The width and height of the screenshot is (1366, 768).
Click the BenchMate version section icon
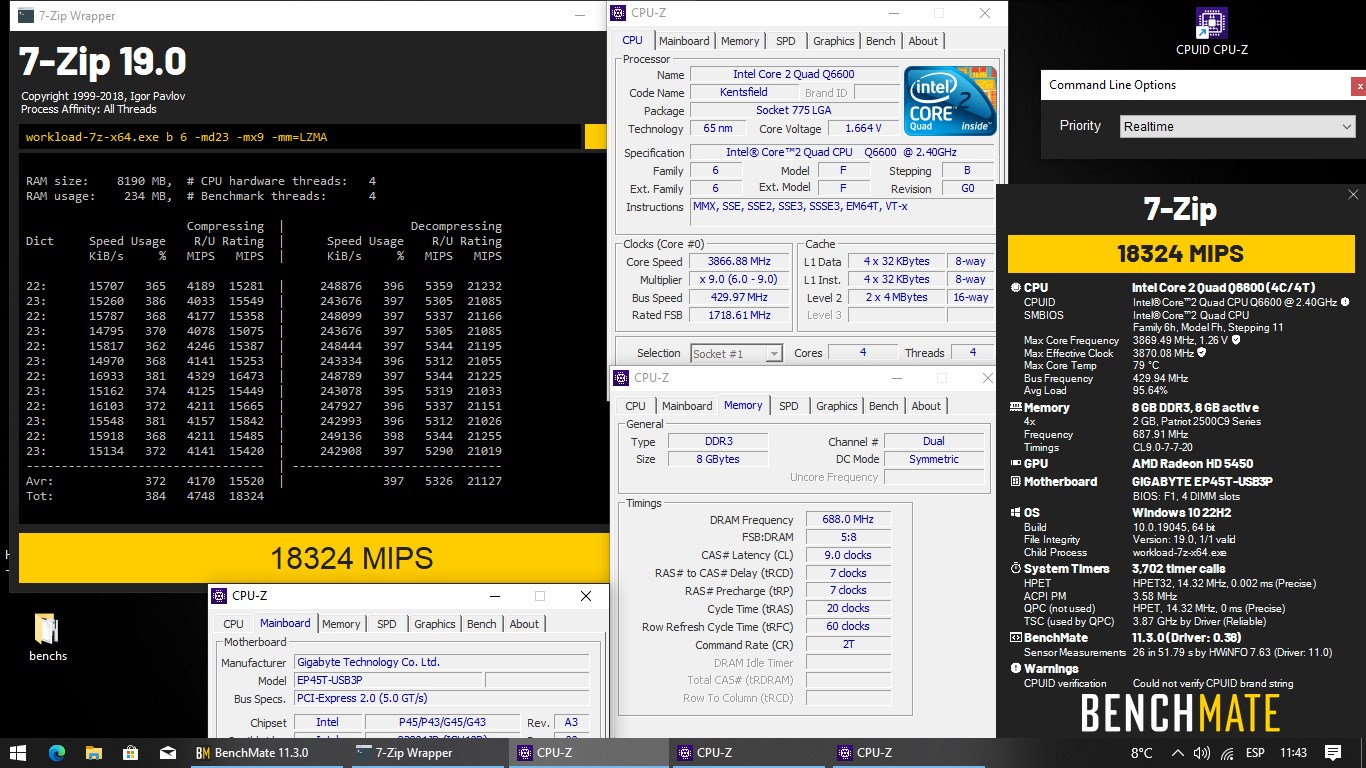[x=1016, y=637]
